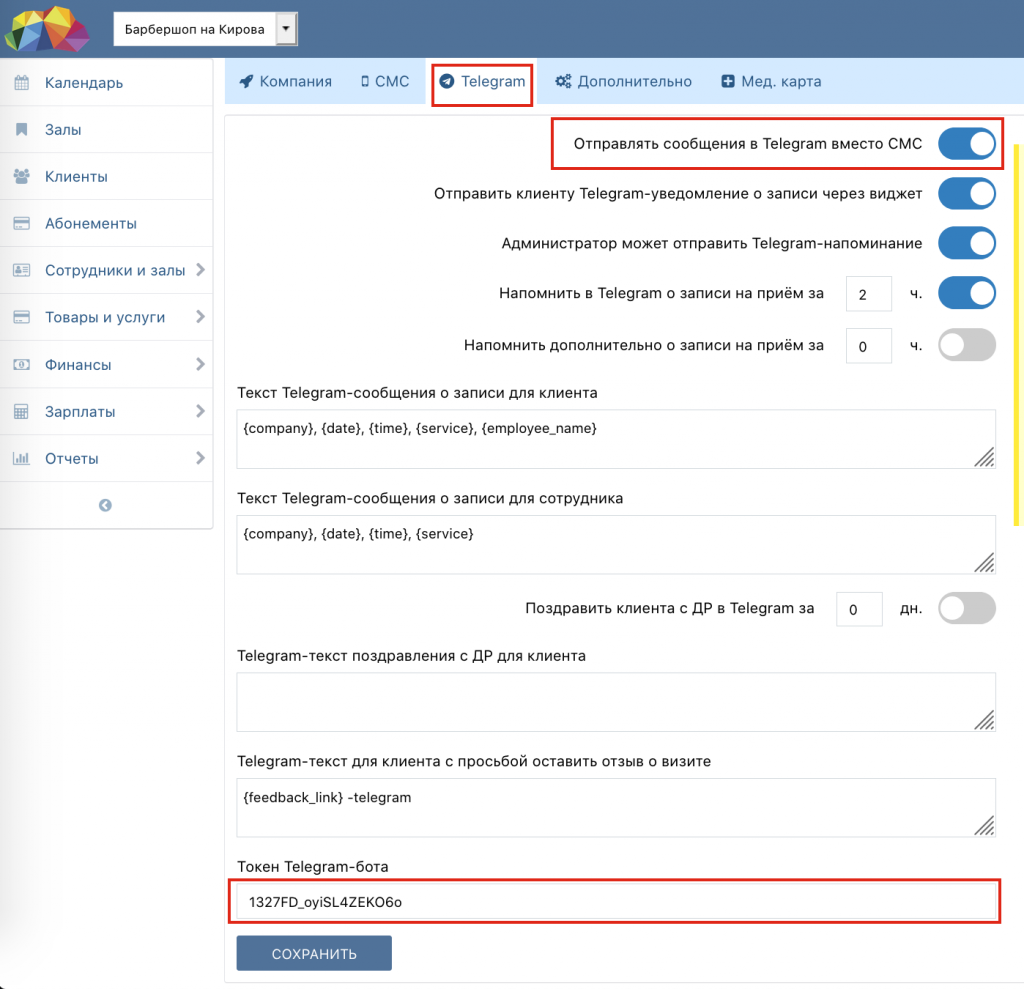Click the Сотрудники и залы ID icon

[22, 270]
